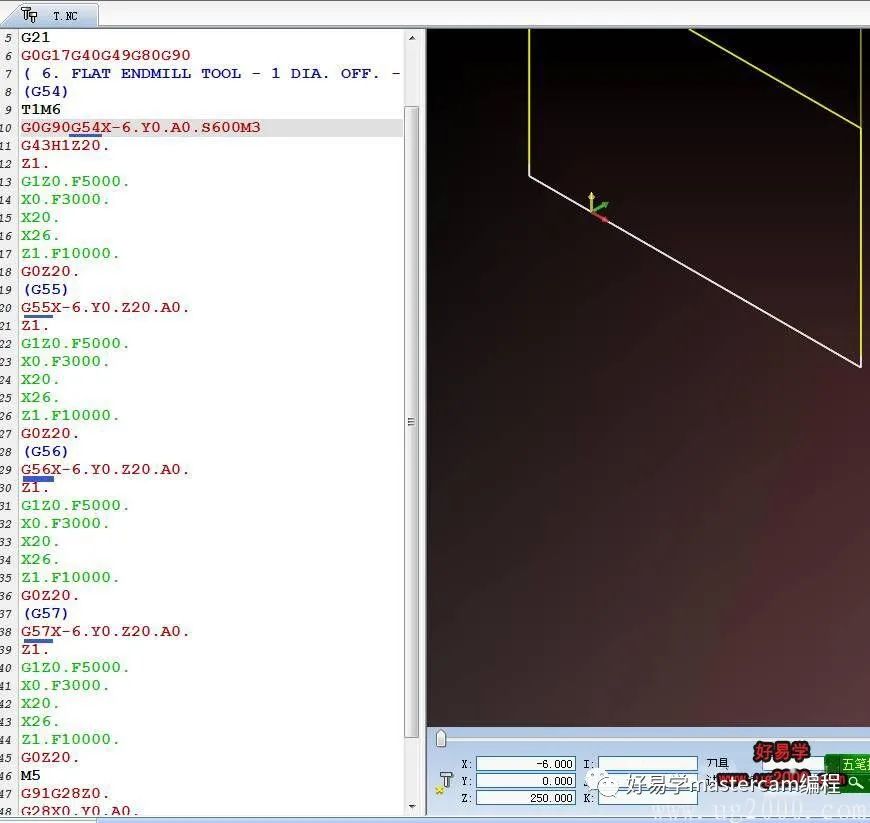Click the code editor scroll up arrow

click(x=412, y=38)
